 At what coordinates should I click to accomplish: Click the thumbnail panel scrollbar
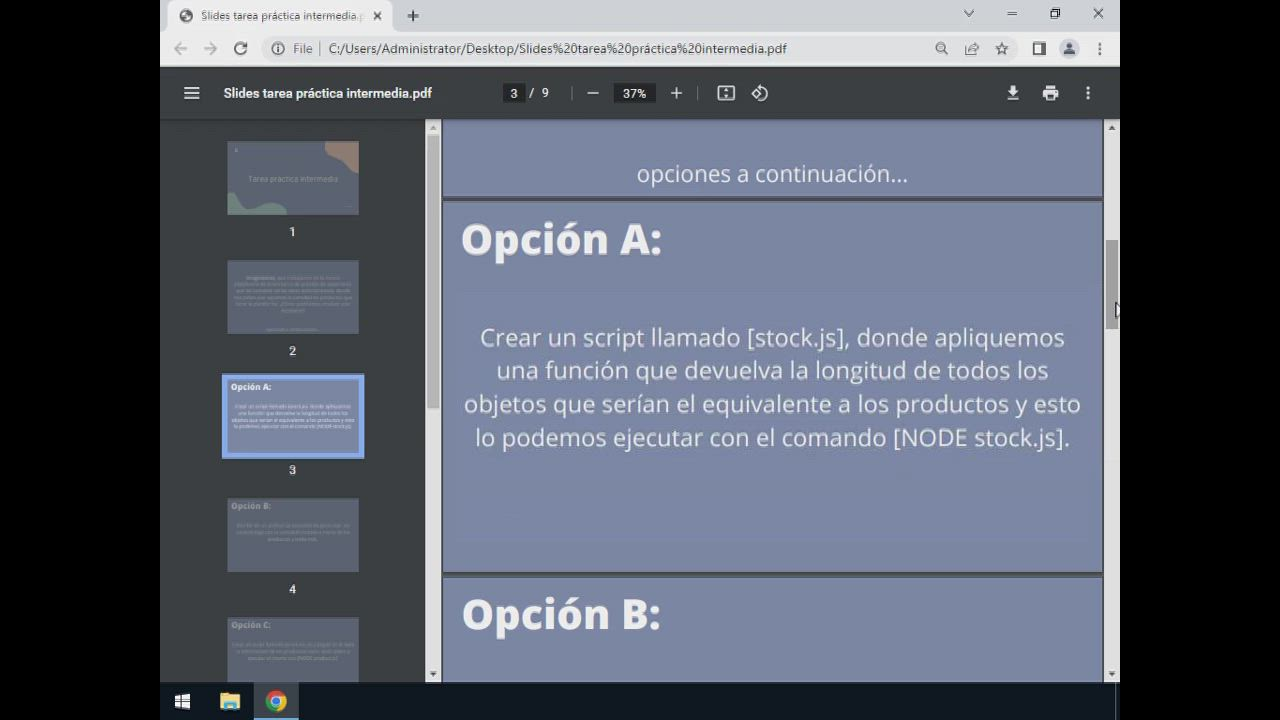tap(433, 270)
